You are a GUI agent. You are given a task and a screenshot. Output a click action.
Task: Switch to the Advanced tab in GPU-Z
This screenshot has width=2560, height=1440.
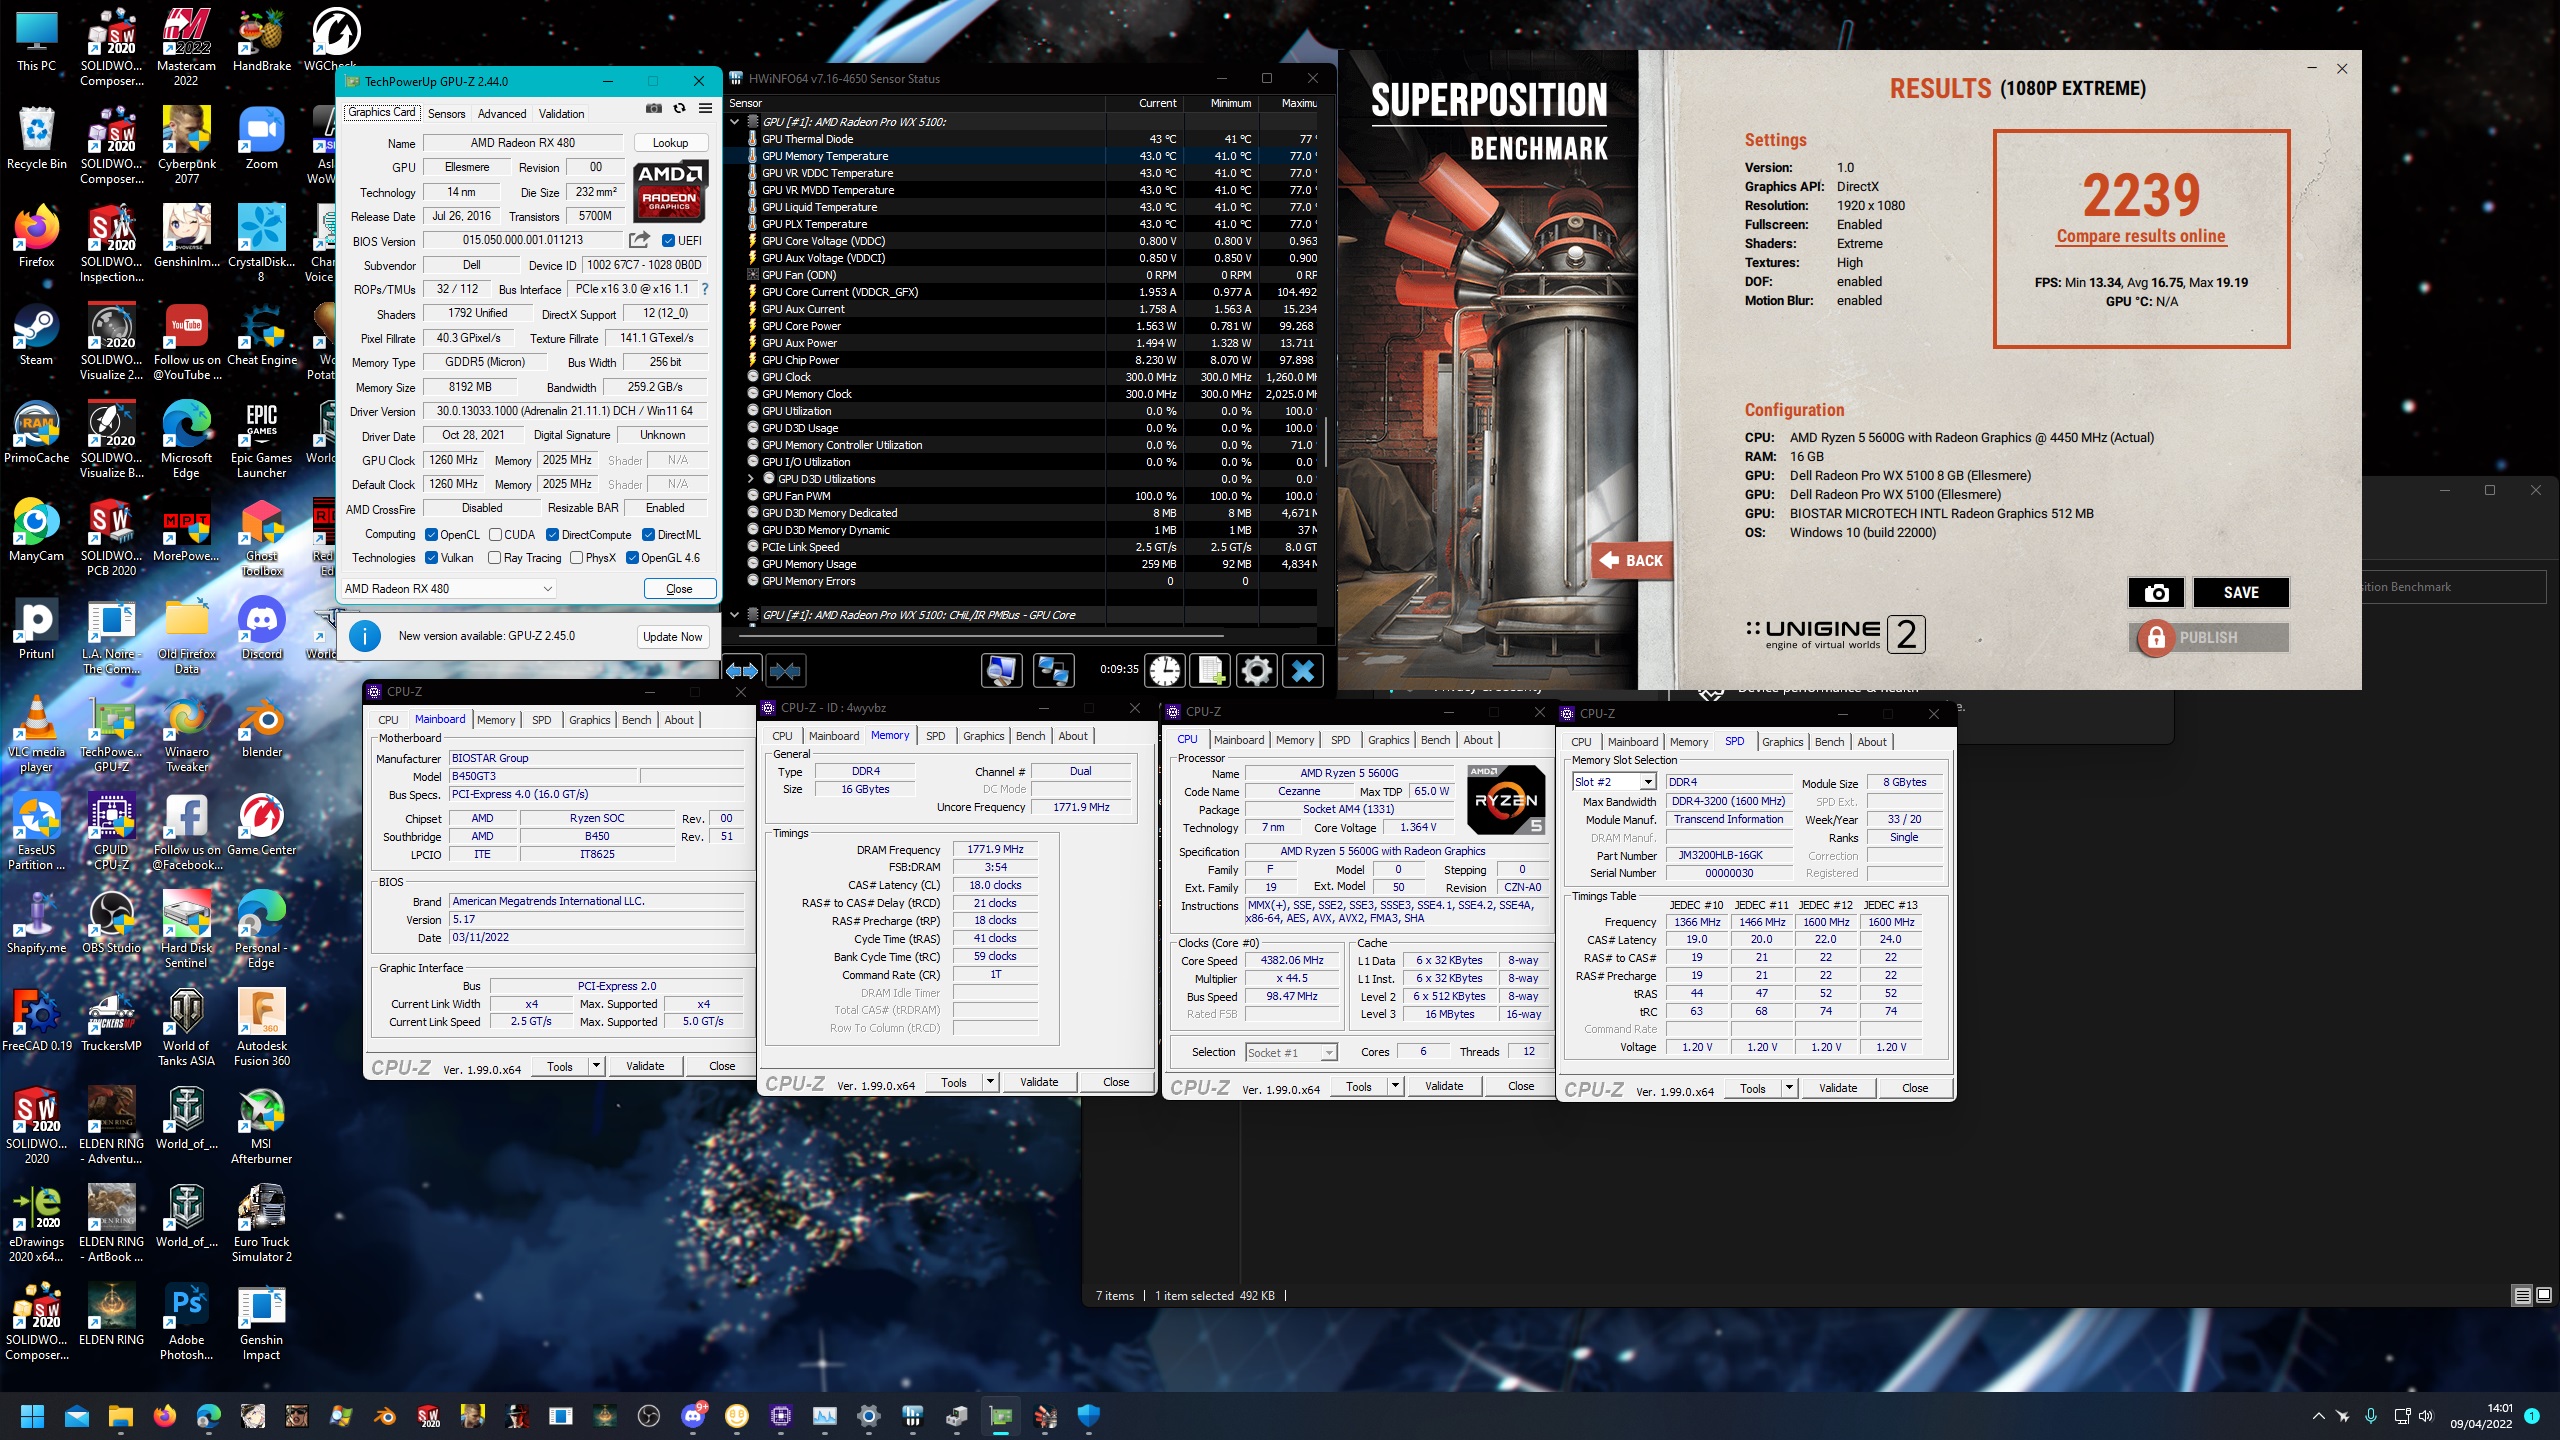501,113
